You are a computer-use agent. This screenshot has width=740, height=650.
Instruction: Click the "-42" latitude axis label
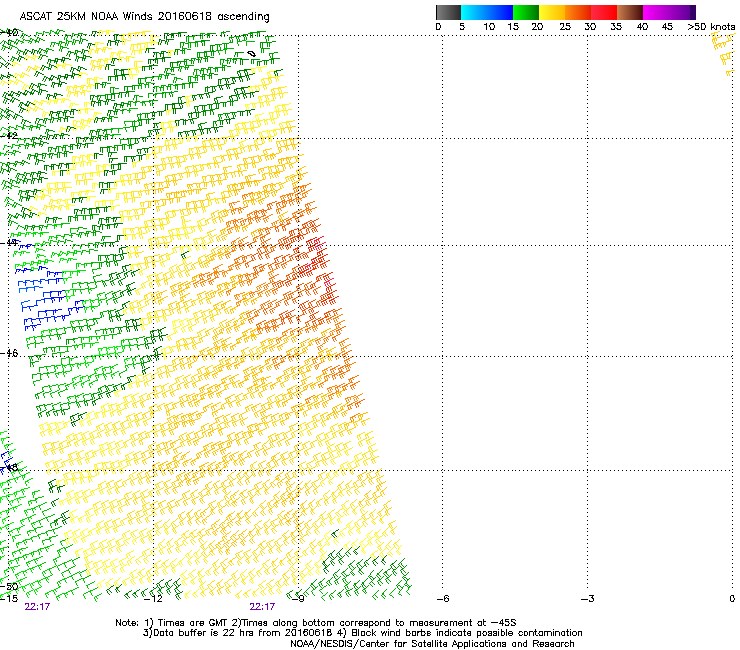click(x=9, y=136)
